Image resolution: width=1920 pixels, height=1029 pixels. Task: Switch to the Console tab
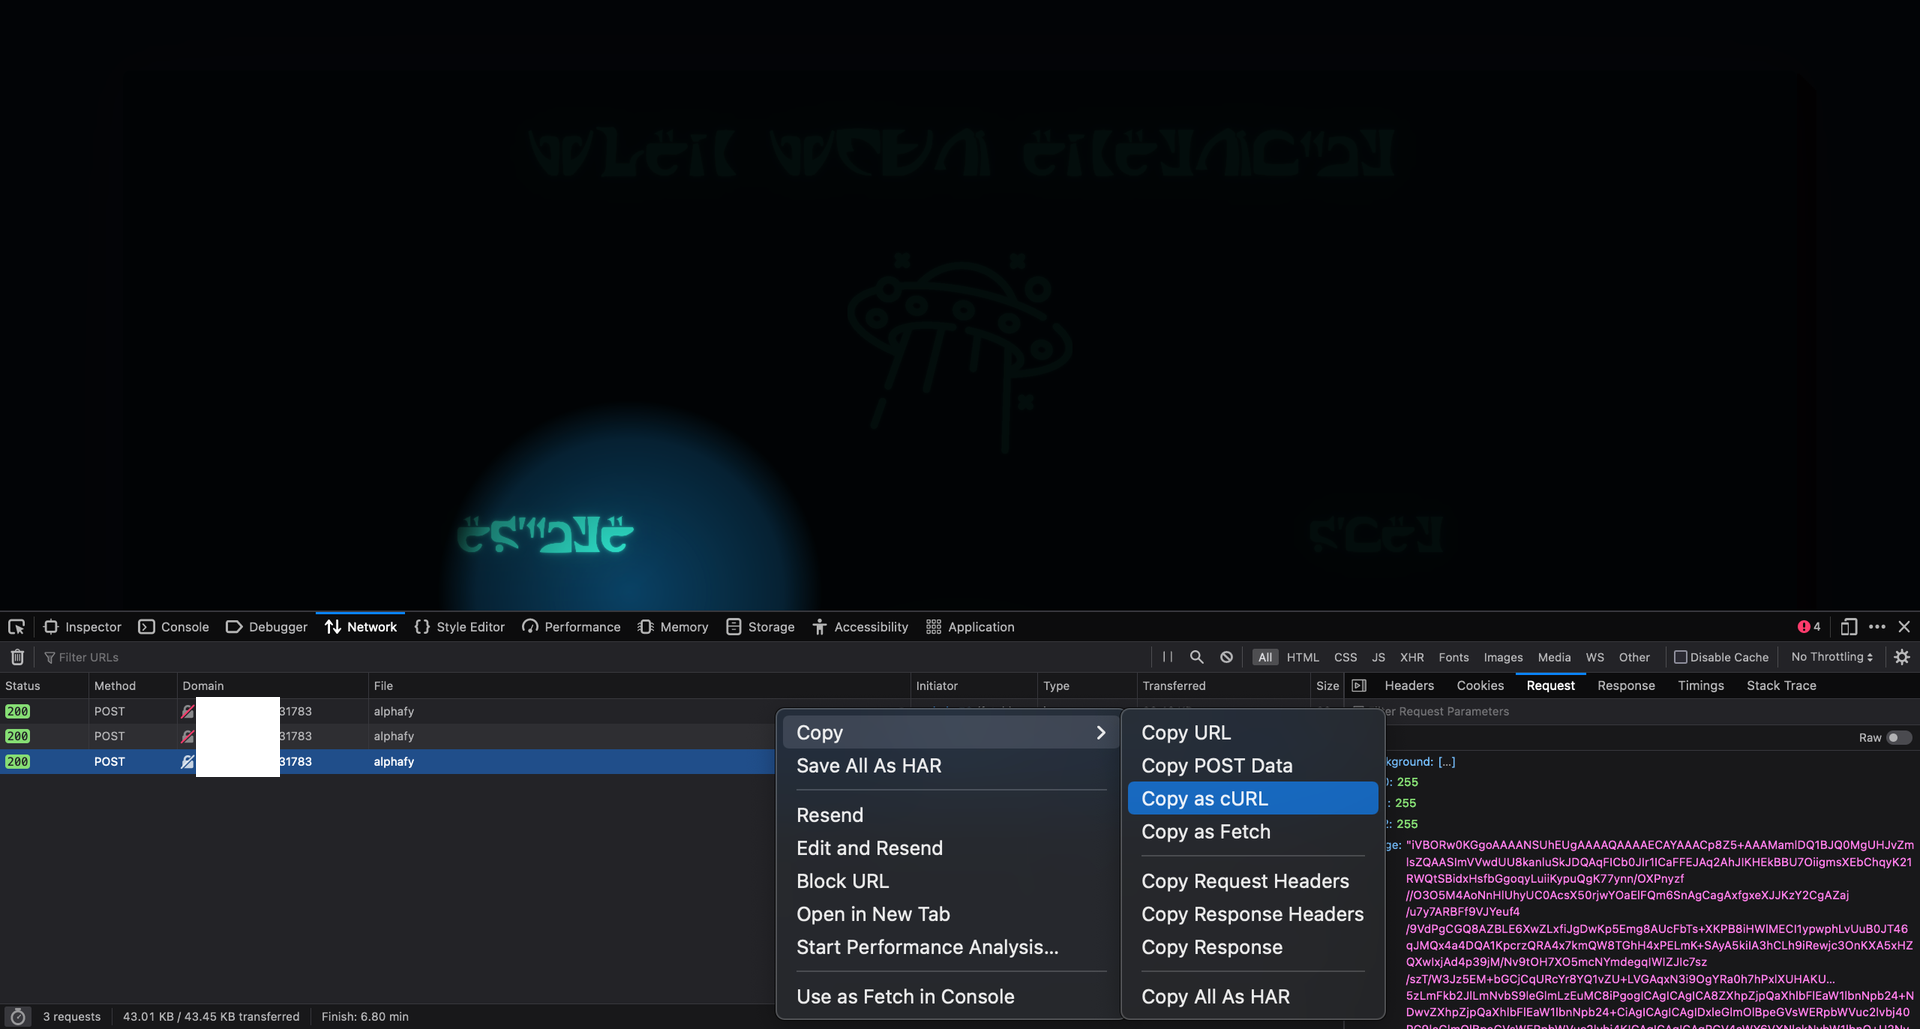[x=174, y=627]
